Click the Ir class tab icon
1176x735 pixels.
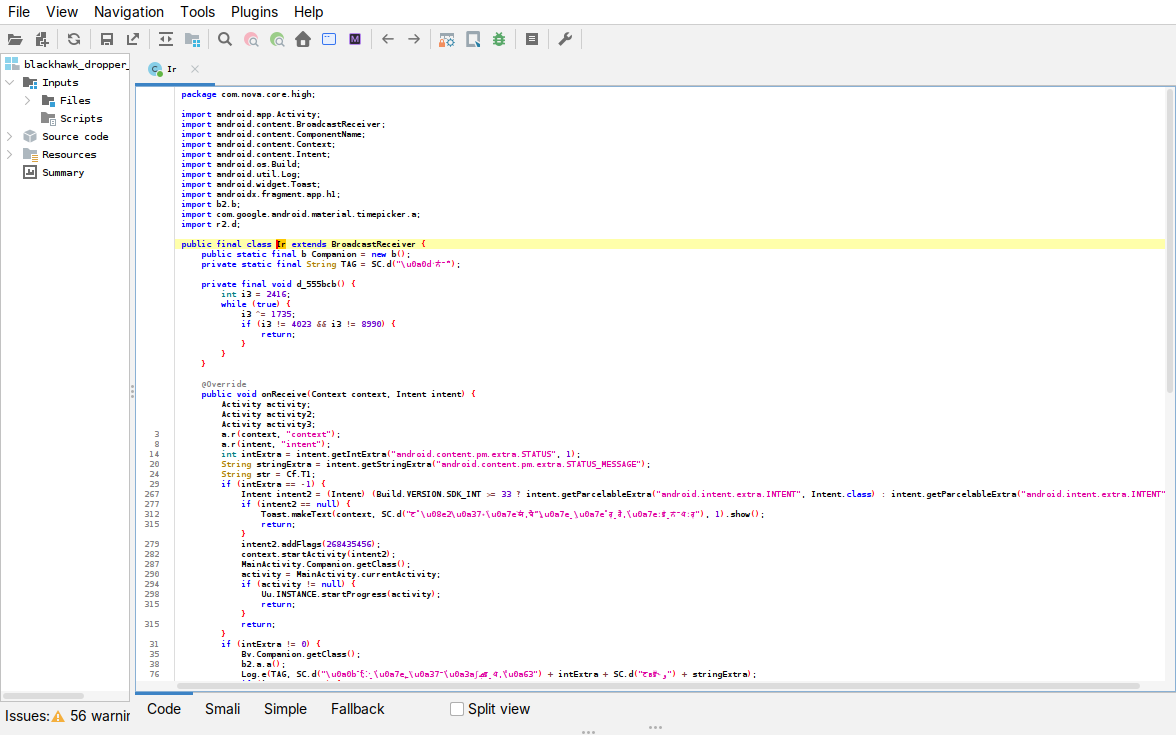(x=155, y=69)
